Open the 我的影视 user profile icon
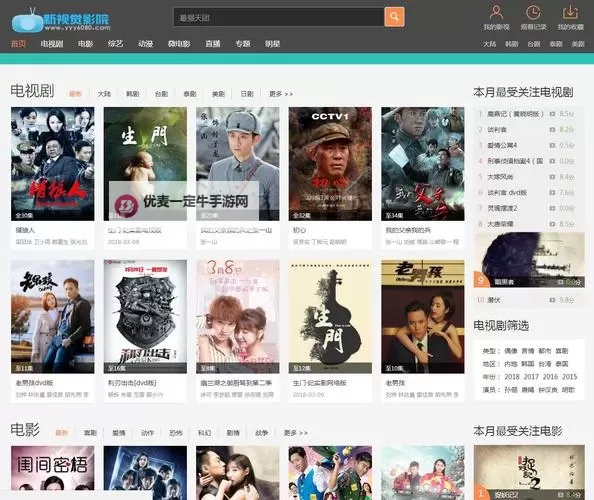The width and height of the screenshot is (594, 500). click(496, 12)
